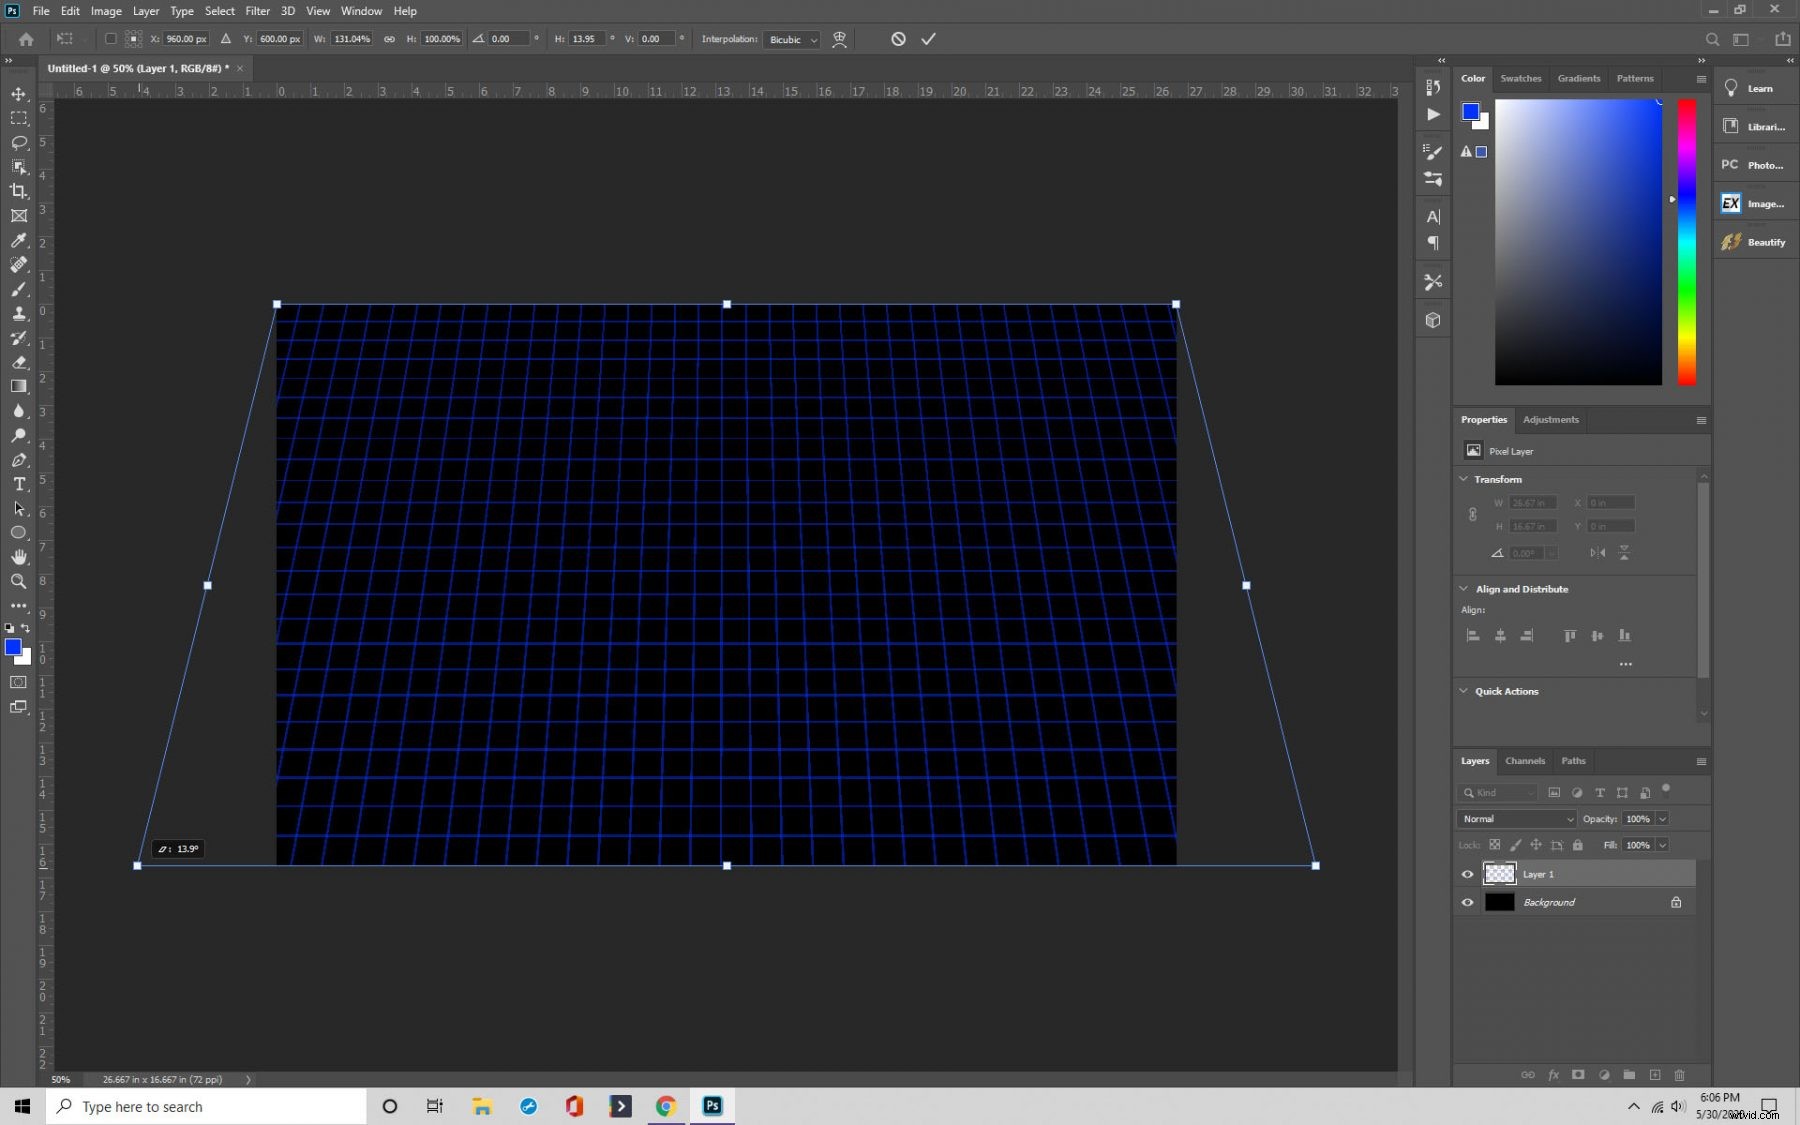The image size is (1800, 1125).
Task: Open the Libraries panel icon
Action: pos(1731,126)
